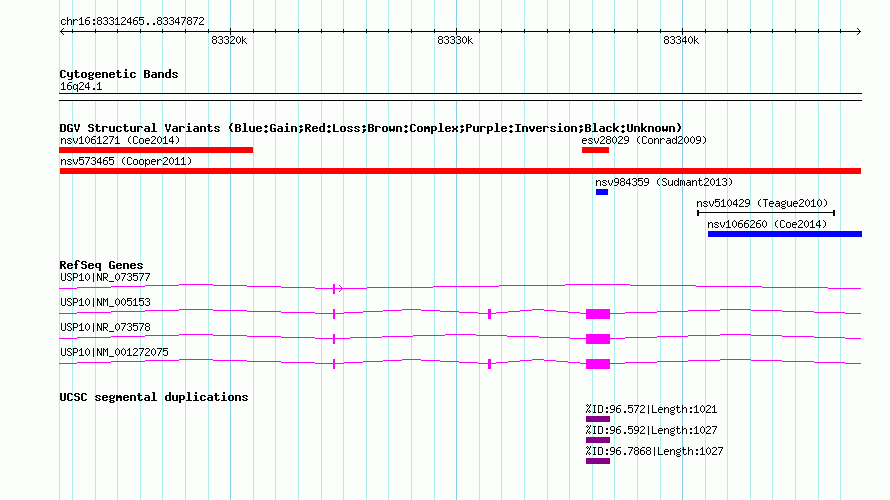Click the arrow exon marker on NR_073577
The width and height of the screenshot is (890, 500).
click(x=338, y=289)
